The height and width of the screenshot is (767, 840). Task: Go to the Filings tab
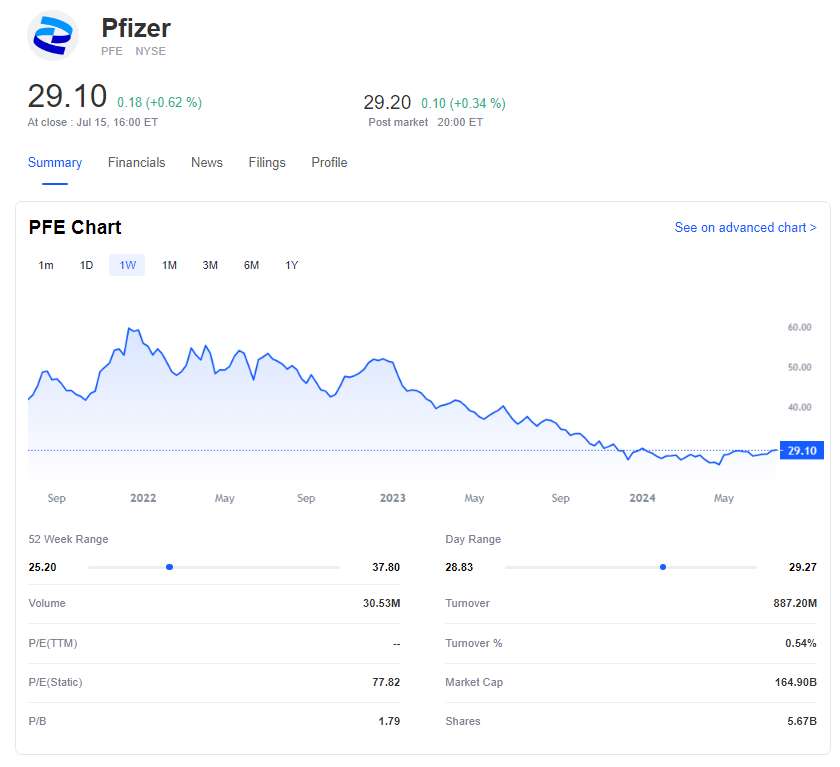point(267,162)
